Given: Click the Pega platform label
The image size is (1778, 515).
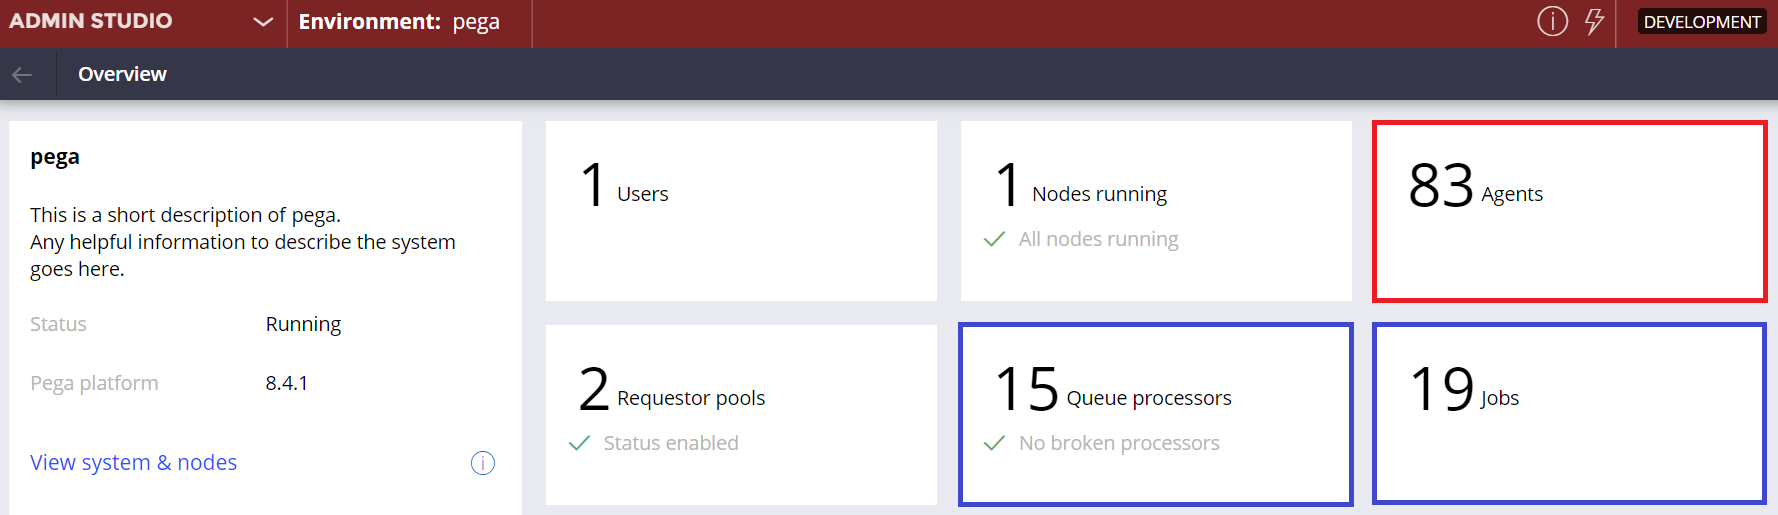Looking at the screenshot, I should click(94, 383).
